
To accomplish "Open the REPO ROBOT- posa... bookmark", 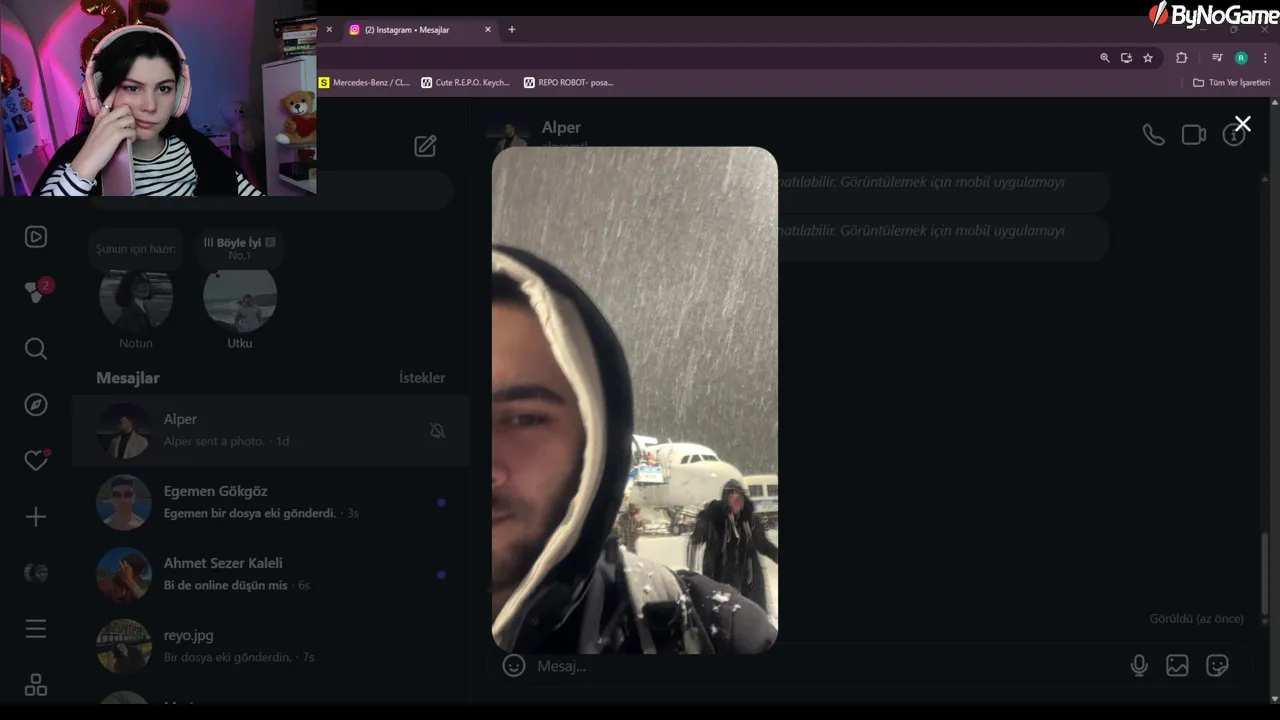I will pos(569,83).
